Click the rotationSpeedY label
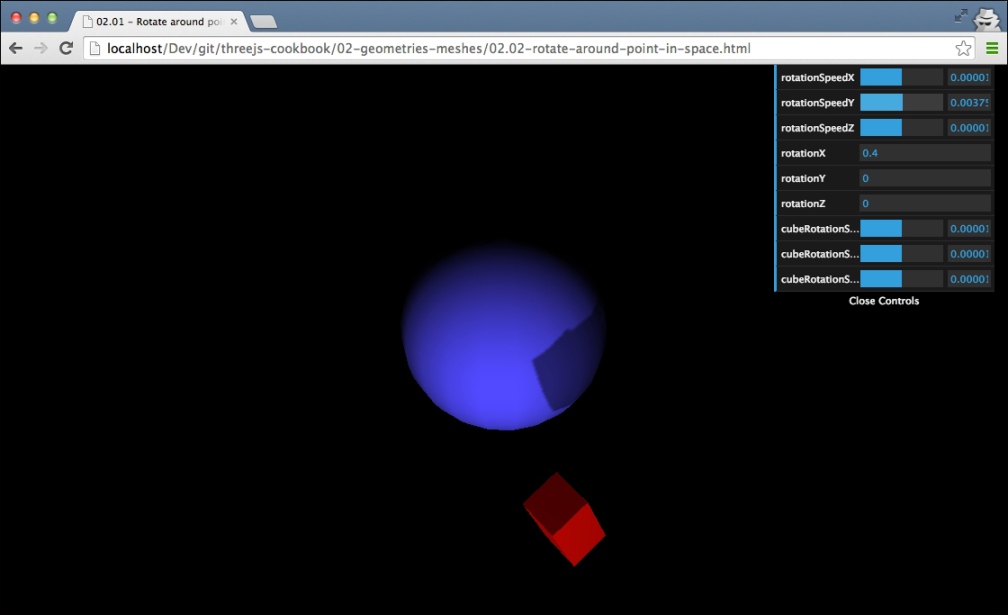The image size is (1008, 615). 817,103
